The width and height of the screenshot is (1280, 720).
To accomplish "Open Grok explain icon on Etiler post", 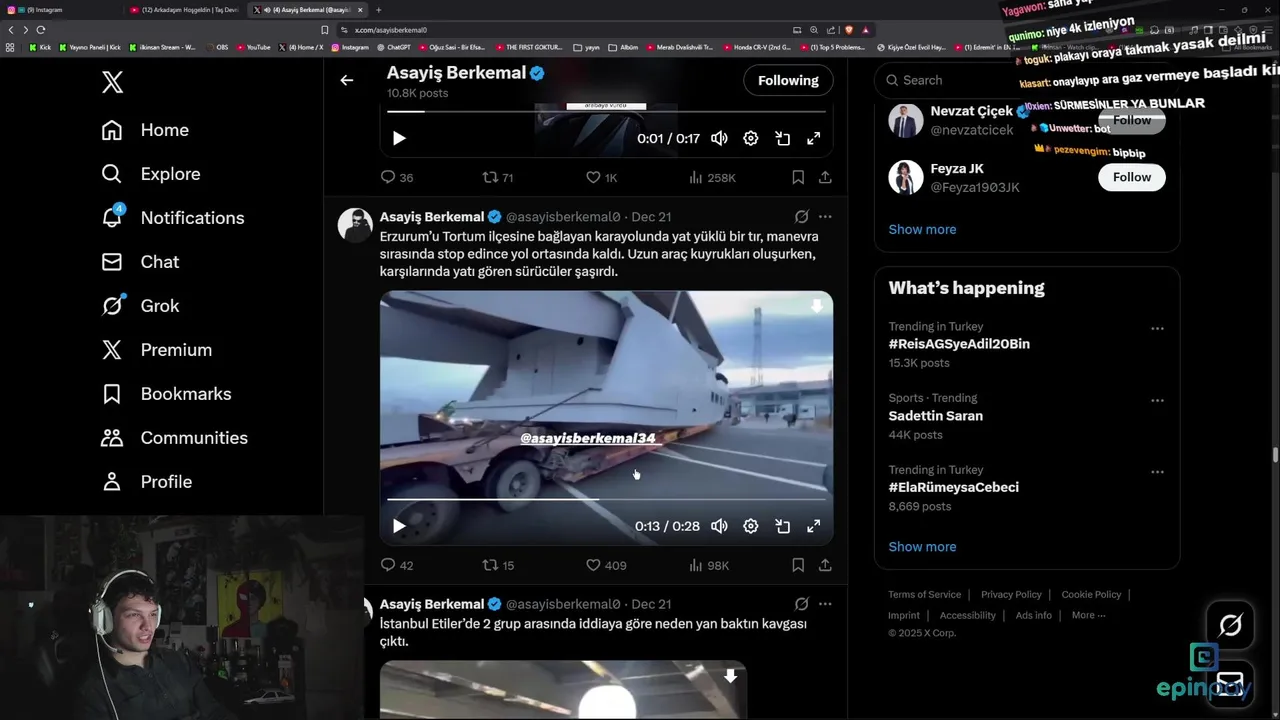I will [x=801, y=604].
